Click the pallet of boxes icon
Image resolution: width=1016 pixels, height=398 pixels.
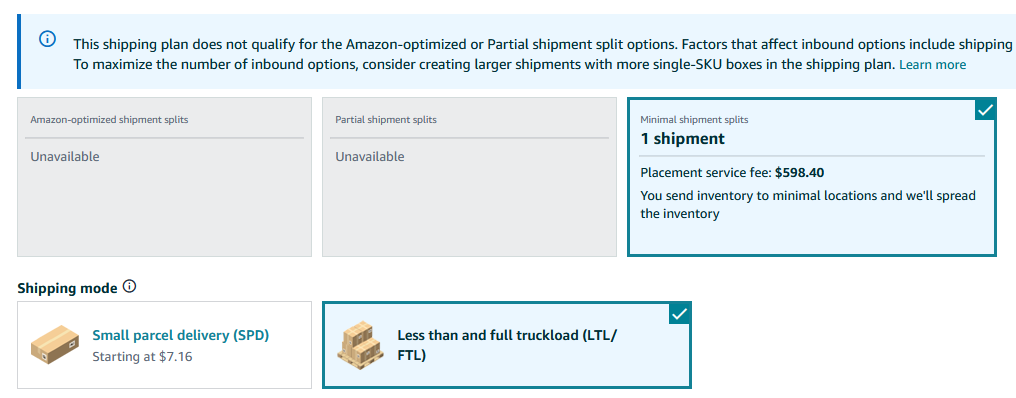[x=357, y=344]
